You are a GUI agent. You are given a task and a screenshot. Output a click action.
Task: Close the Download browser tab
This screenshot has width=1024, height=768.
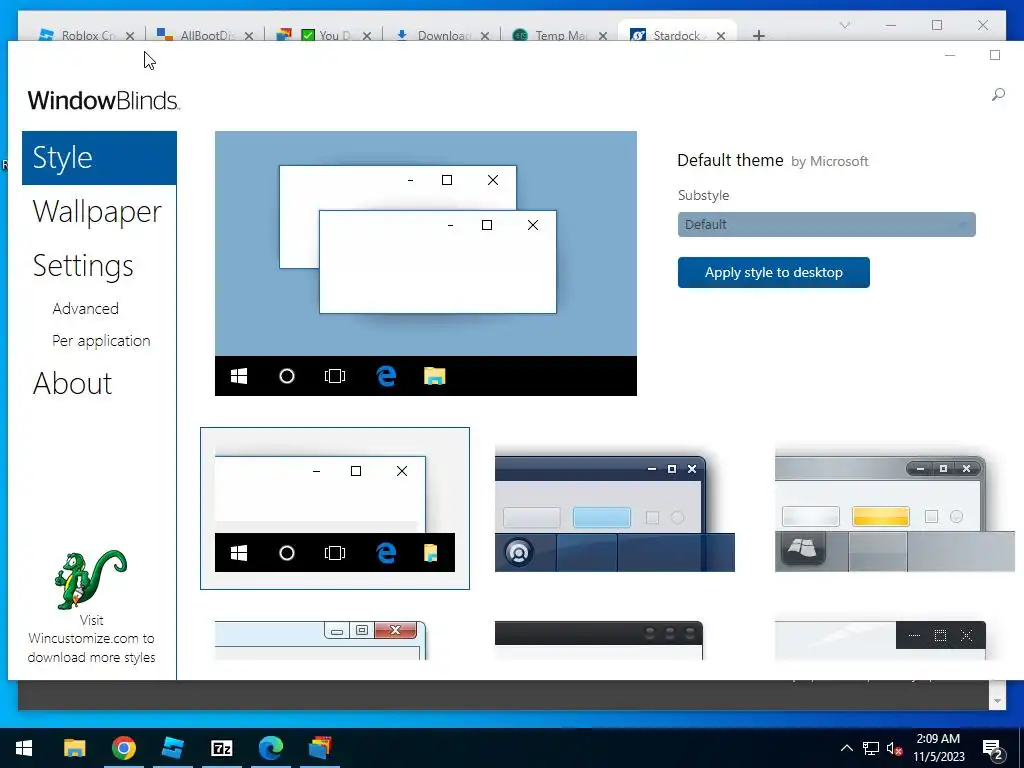(485, 36)
